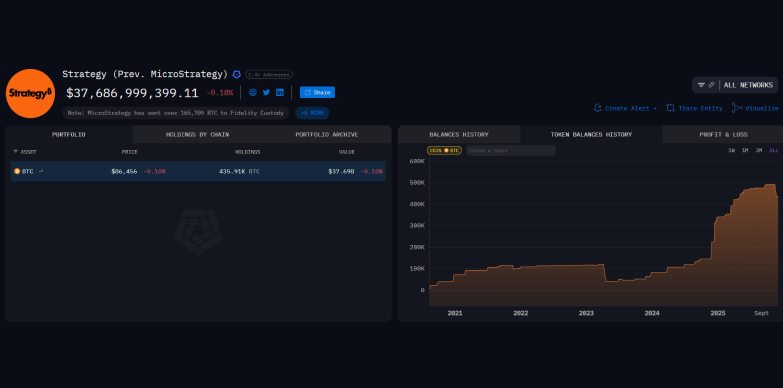Click the Create Alert + link
Viewport: 783px width, 388px height.
click(631, 108)
